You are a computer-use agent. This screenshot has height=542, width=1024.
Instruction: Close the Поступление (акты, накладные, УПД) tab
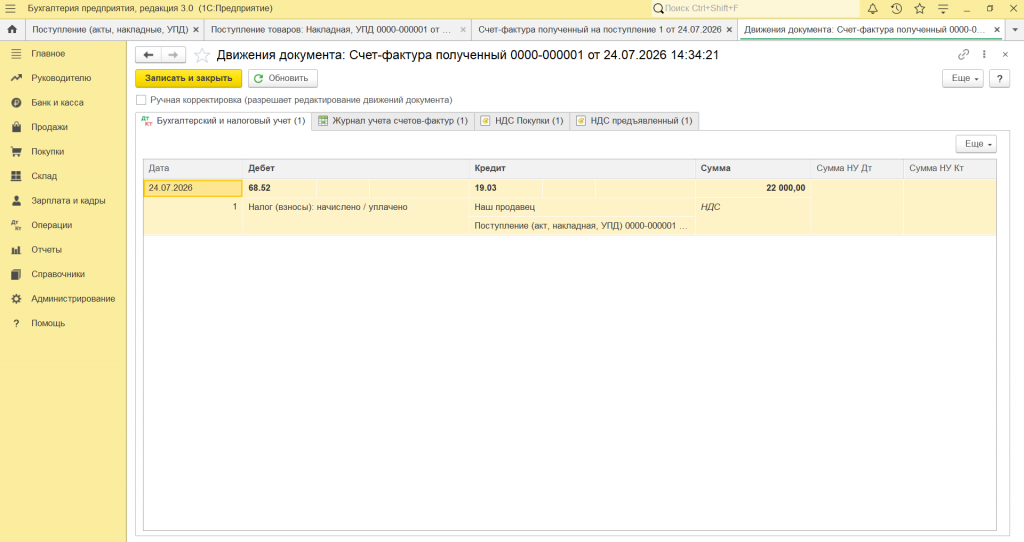196,29
